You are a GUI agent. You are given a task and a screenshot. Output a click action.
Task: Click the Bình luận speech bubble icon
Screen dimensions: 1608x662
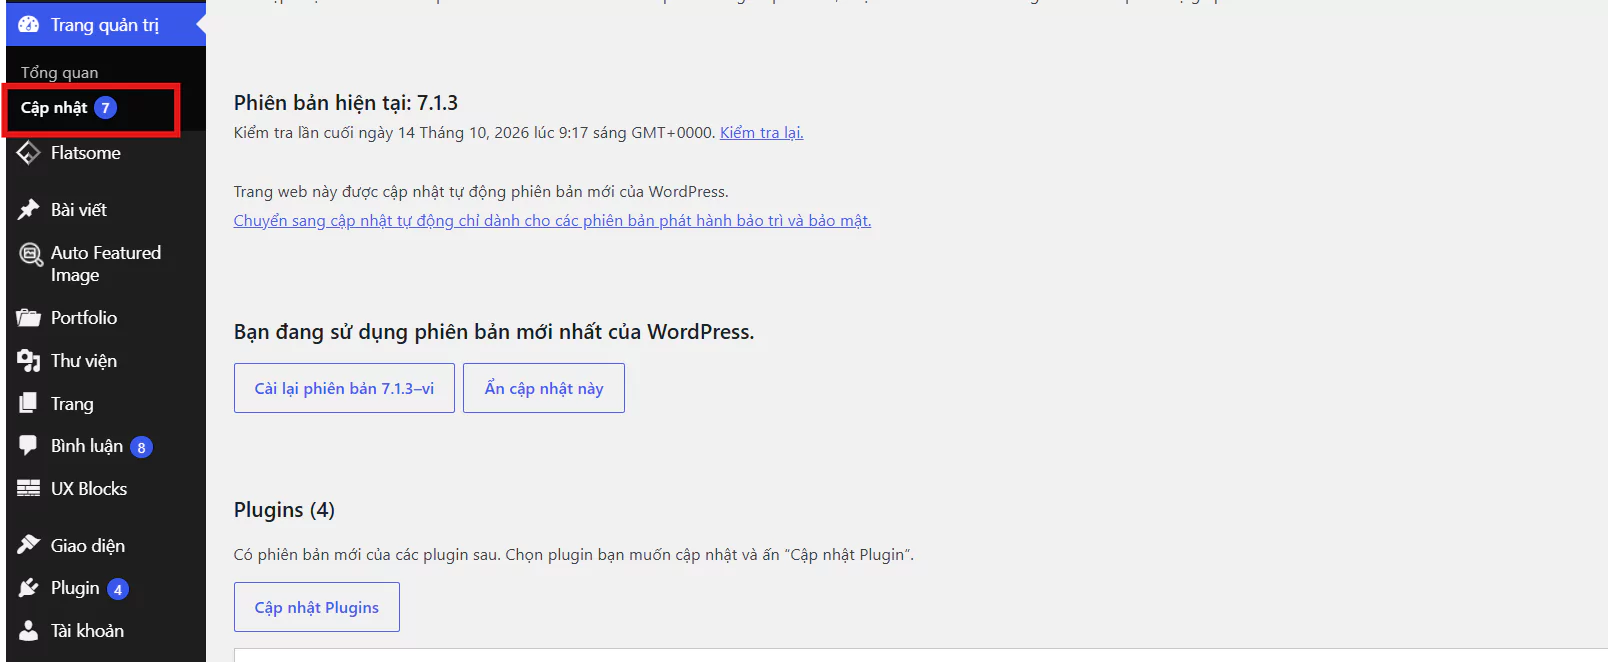click(28, 446)
